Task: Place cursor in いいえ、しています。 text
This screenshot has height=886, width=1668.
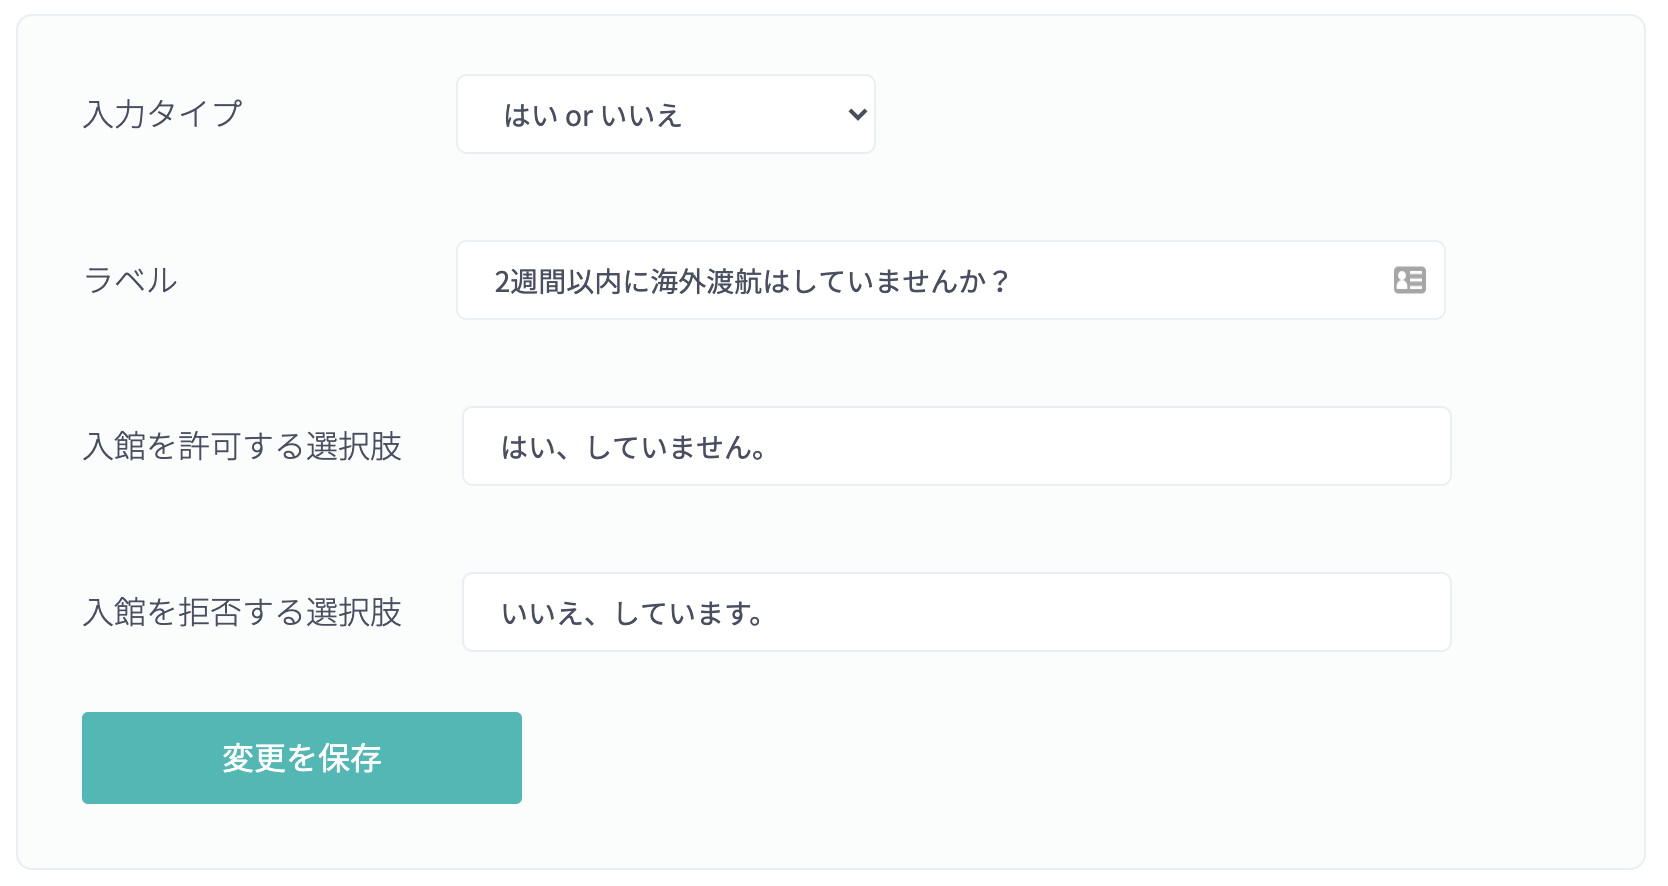Action: click(x=634, y=613)
